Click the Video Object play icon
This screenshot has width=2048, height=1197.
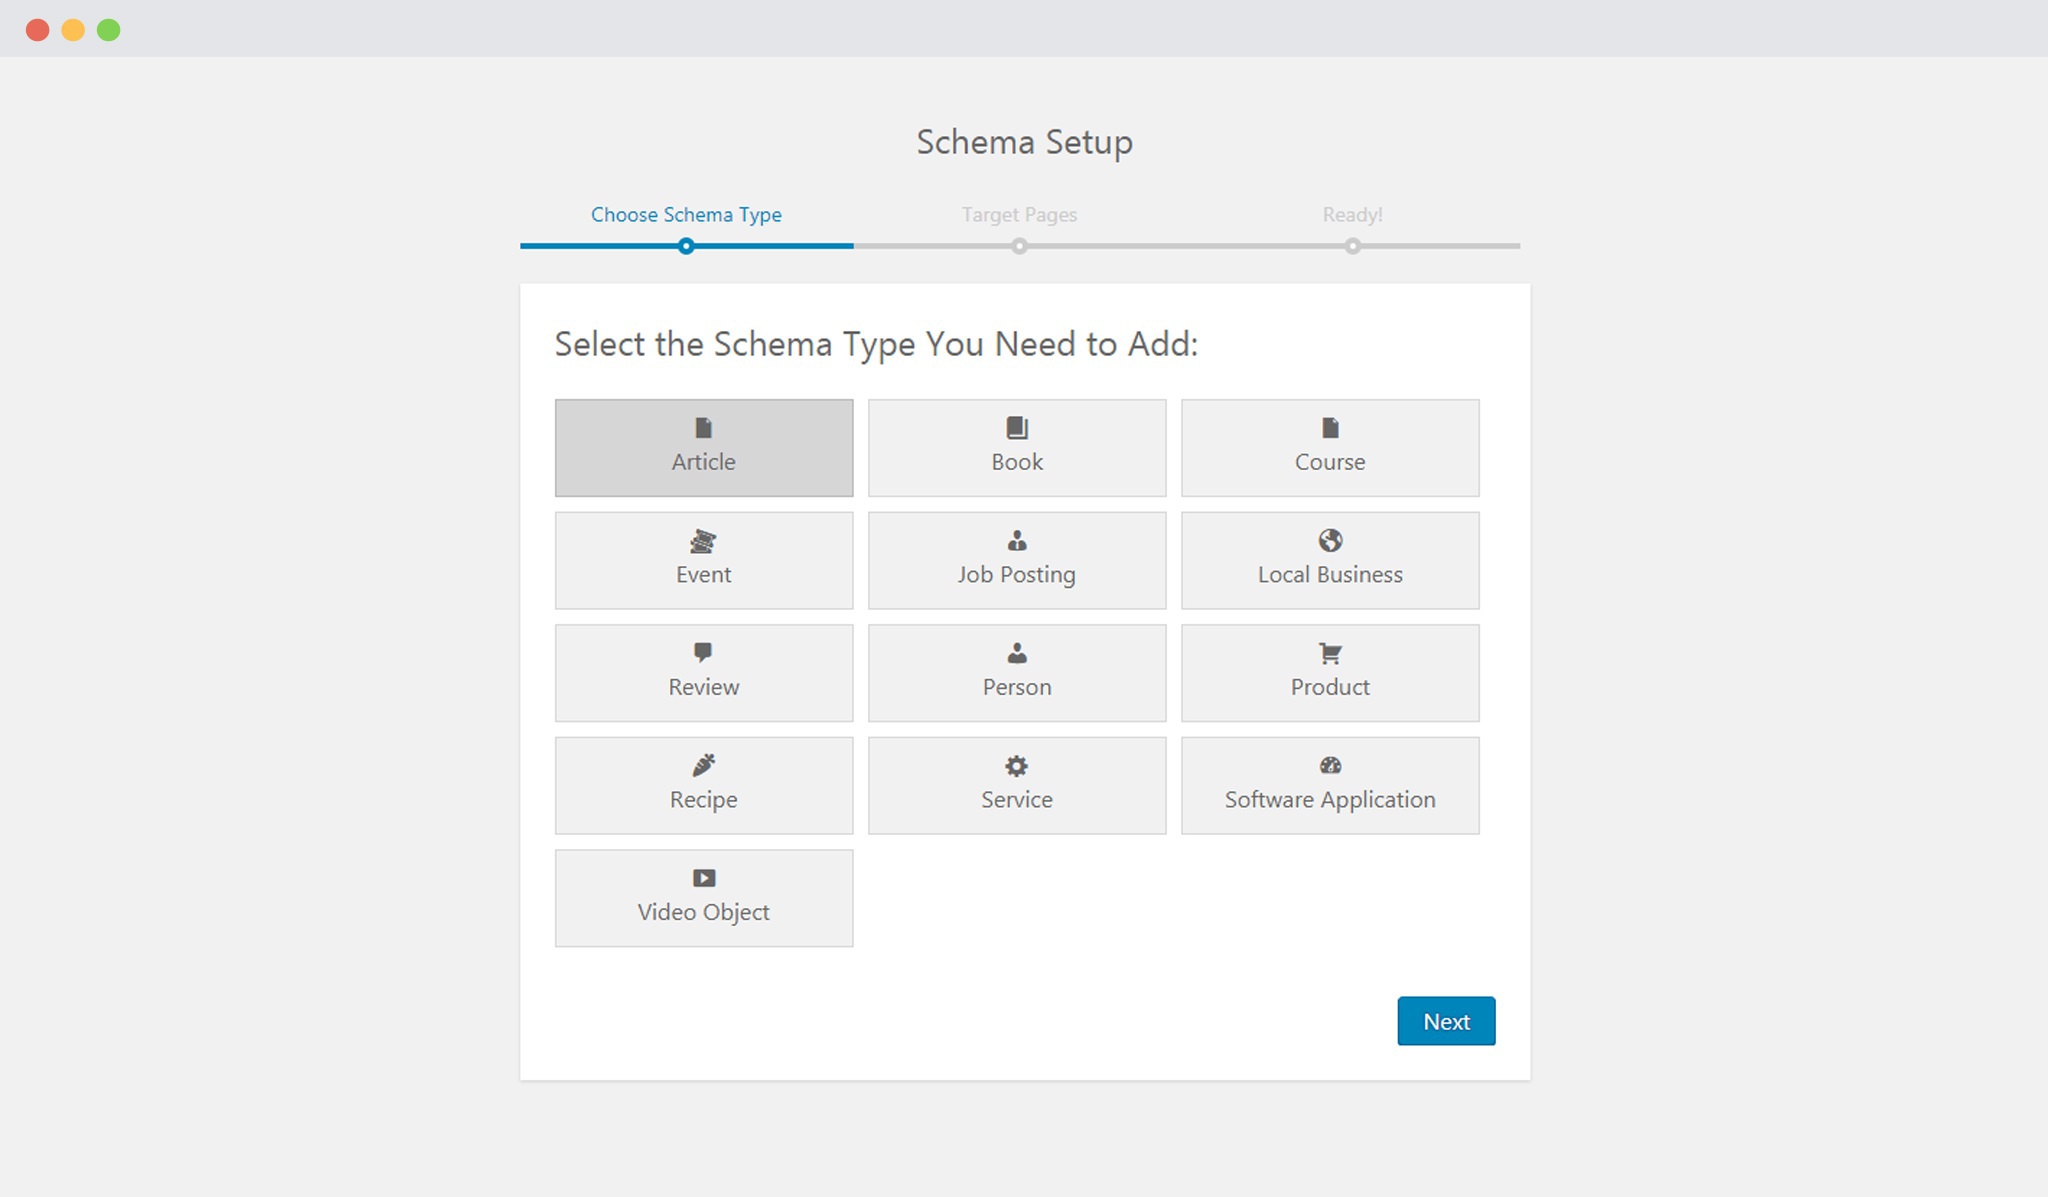tap(703, 878)
